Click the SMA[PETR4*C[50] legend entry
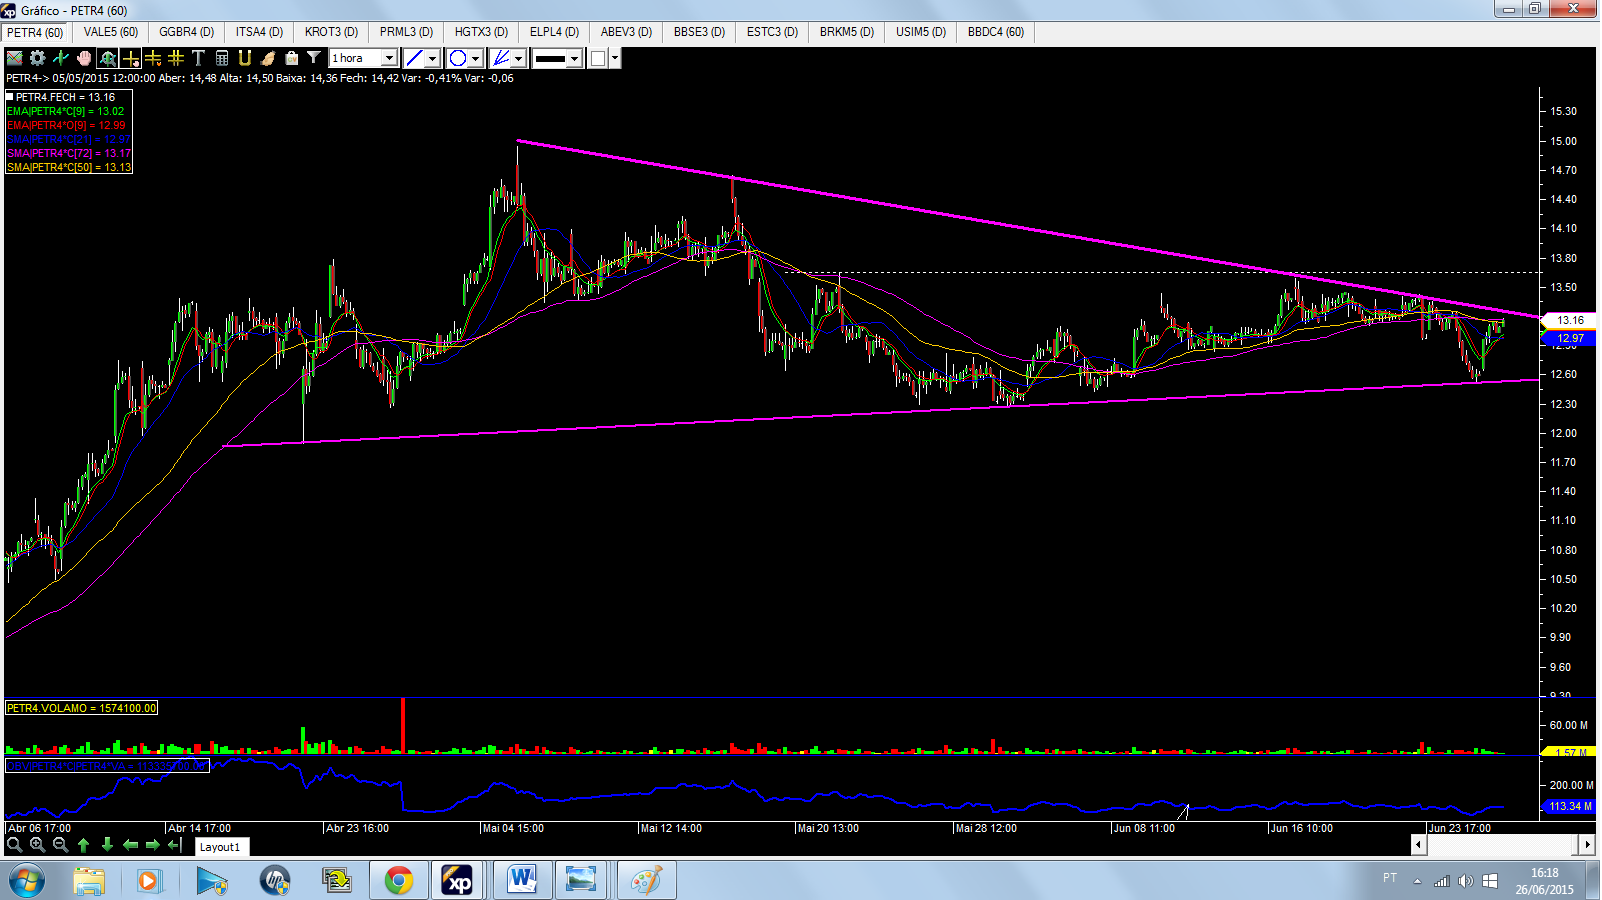Image resolution: width=1602 pixels, height=900 pixels. (69, 167)
